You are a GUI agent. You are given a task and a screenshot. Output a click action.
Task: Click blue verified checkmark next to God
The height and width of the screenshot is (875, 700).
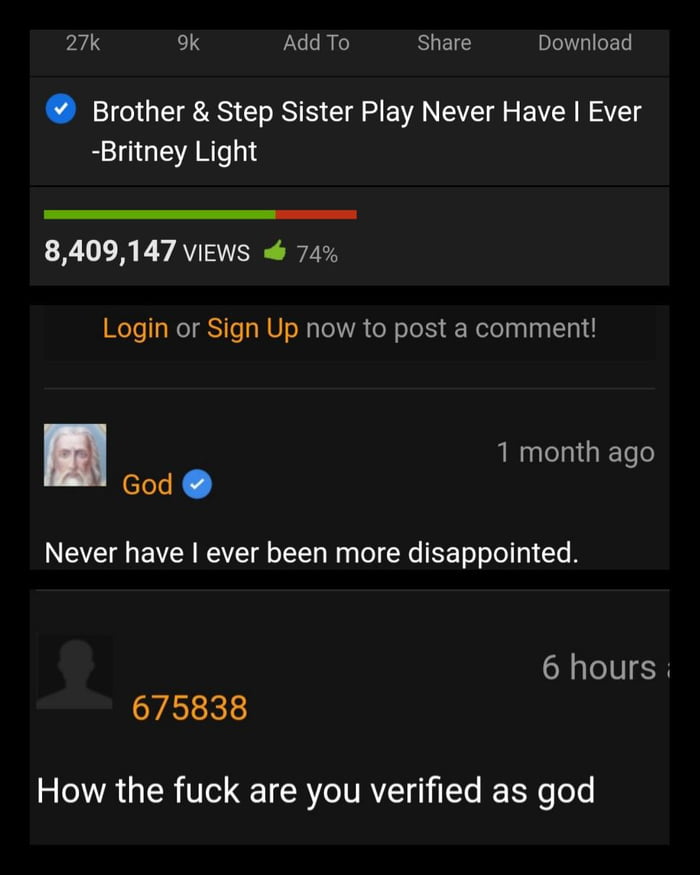coord(197,484)
